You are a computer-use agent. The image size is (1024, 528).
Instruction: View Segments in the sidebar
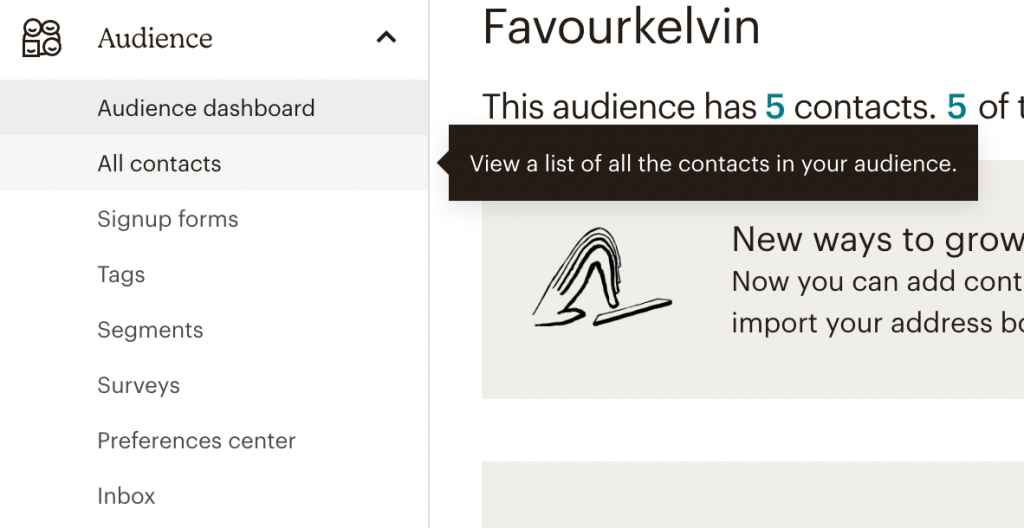(x=150, y=330)
